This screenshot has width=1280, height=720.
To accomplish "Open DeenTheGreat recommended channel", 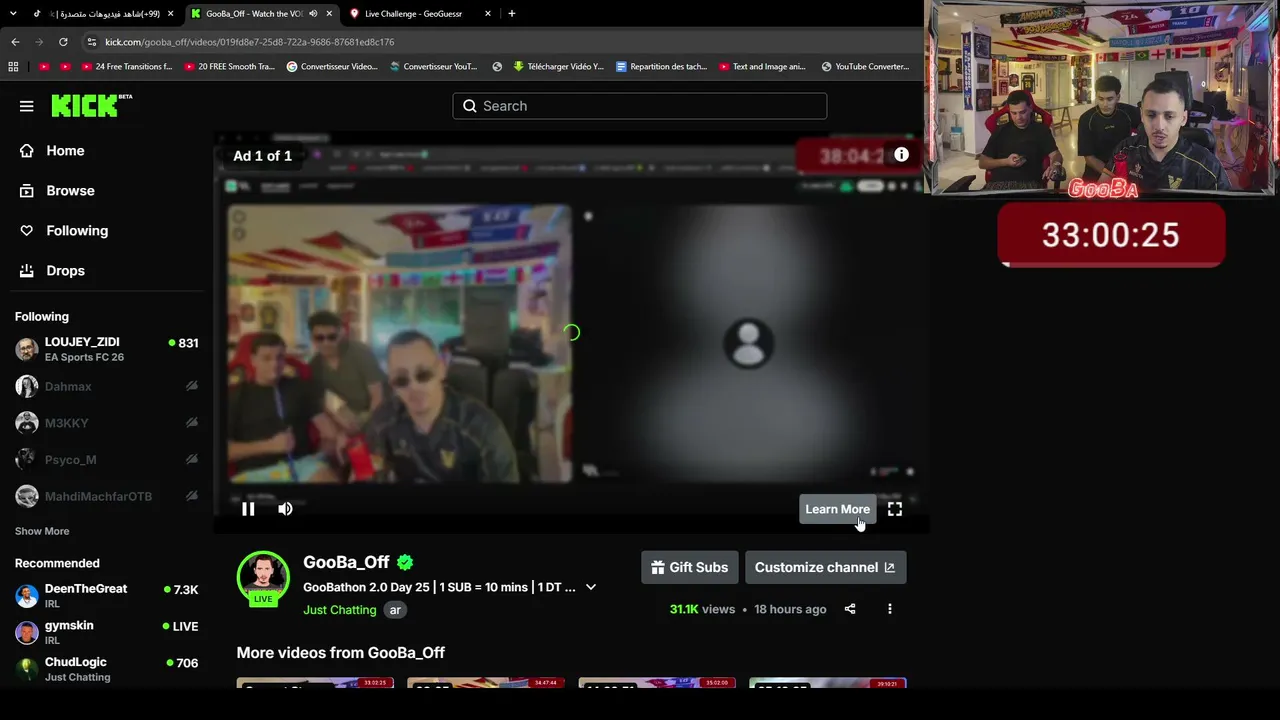I will click(107, 596).
